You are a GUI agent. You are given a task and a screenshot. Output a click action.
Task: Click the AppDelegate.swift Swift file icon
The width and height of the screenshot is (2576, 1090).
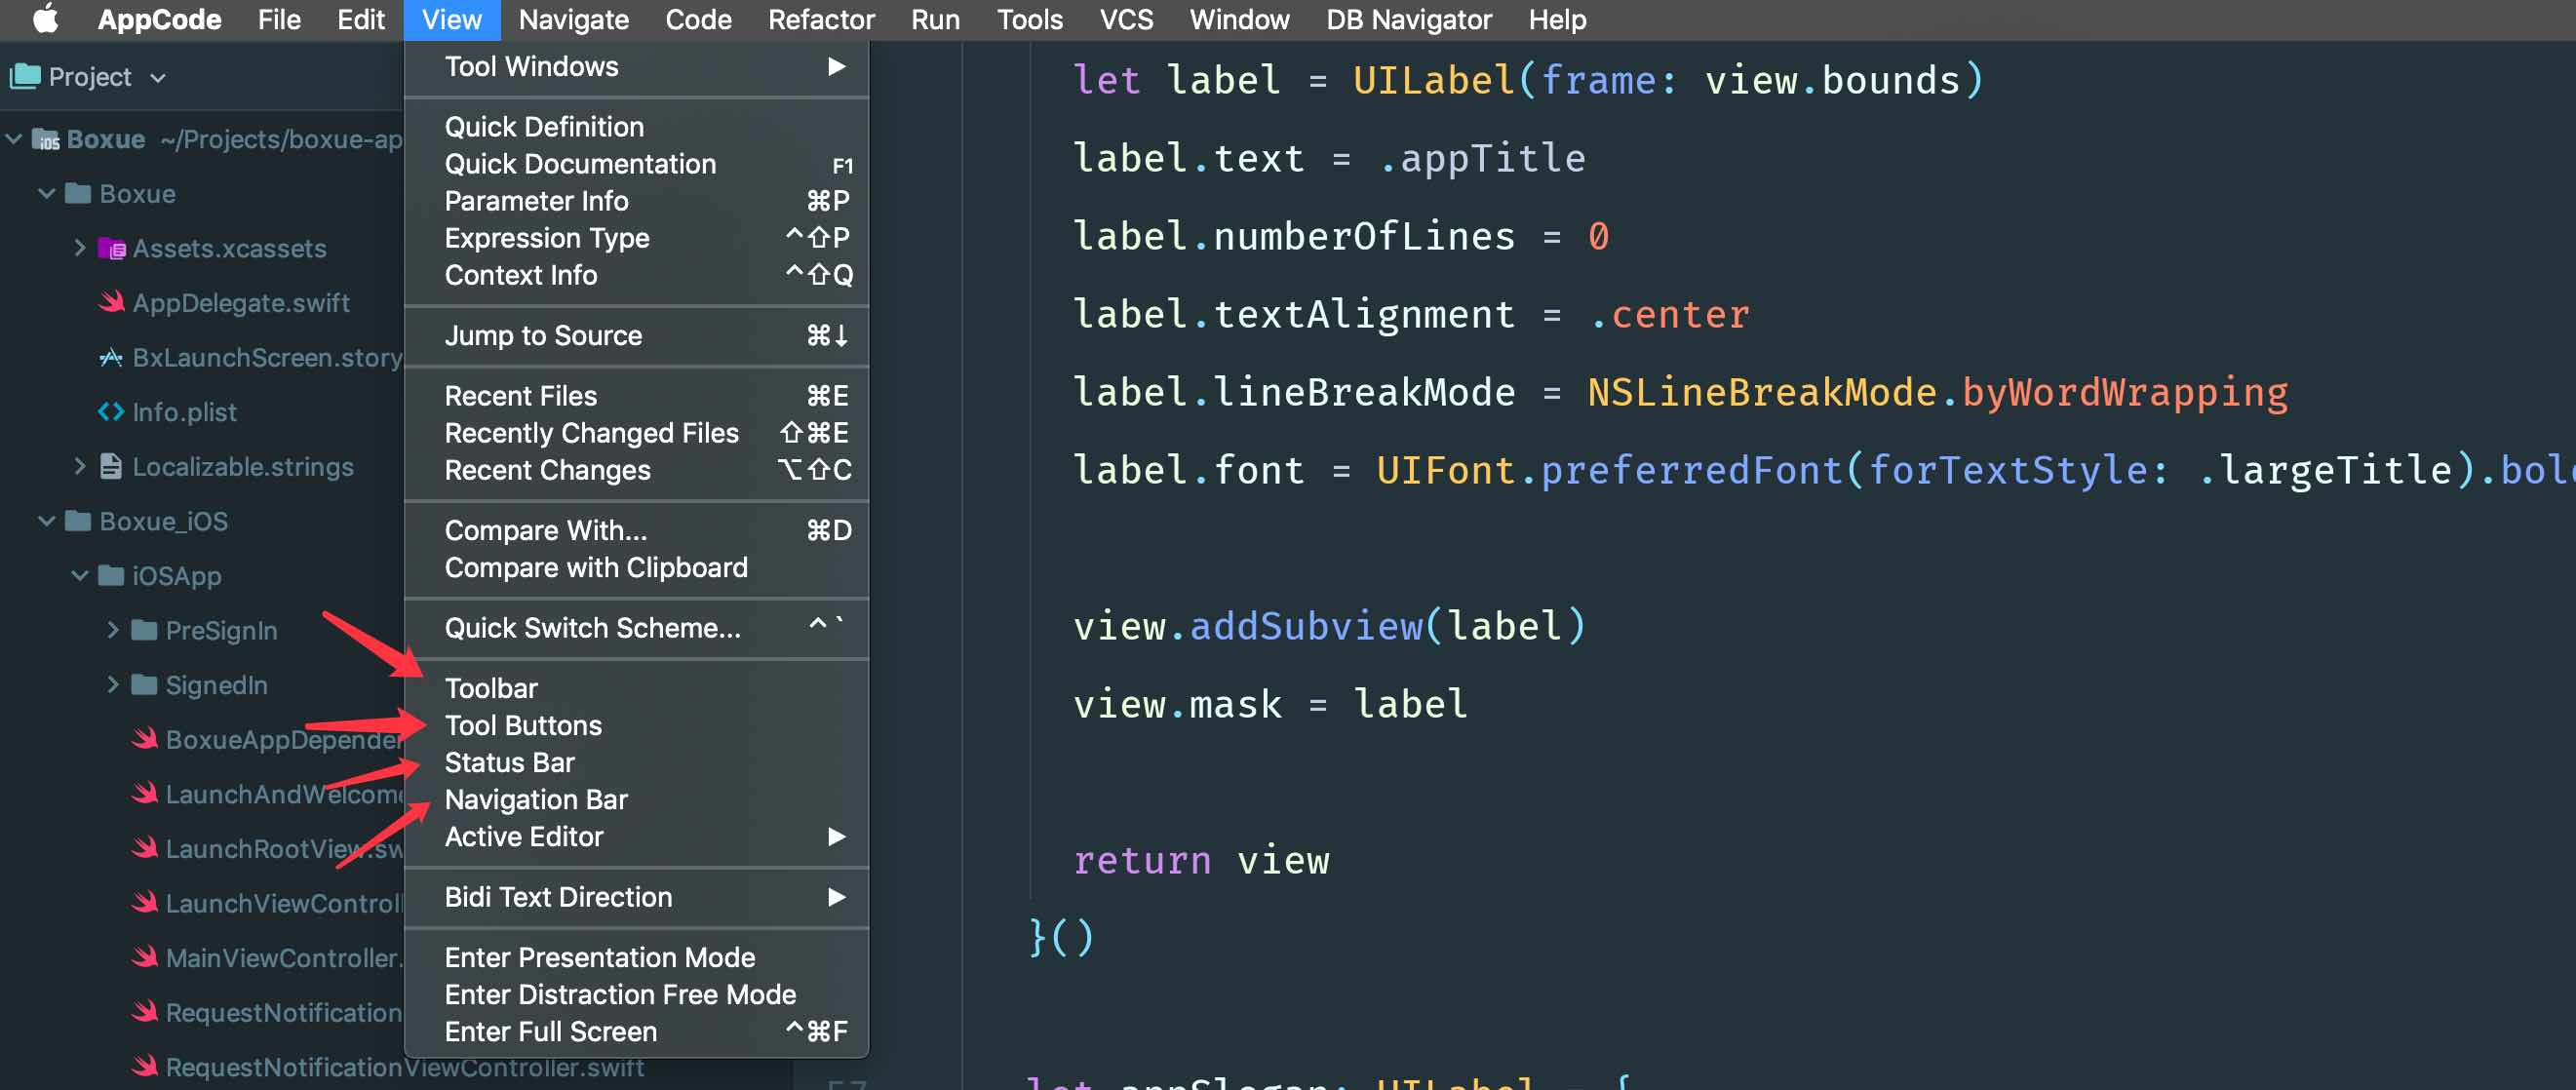112,302
